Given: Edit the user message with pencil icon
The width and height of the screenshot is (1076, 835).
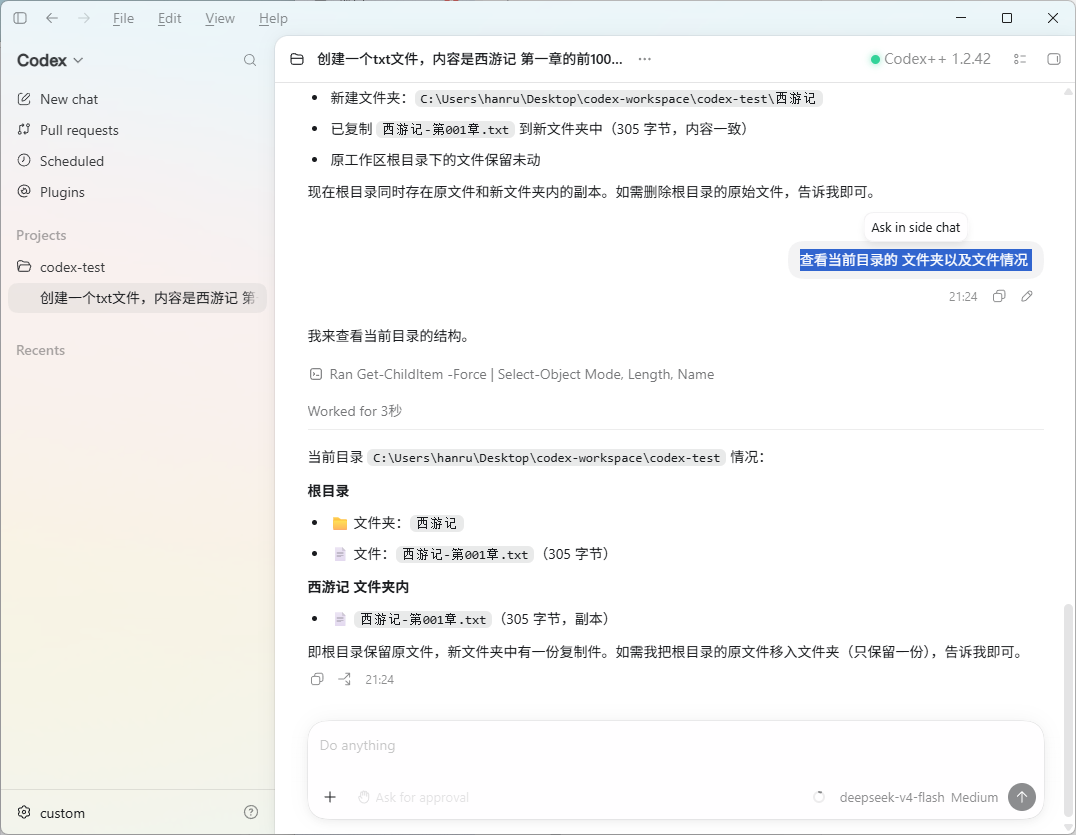Looking at the screenshot, I should (x=1027, y=296).
